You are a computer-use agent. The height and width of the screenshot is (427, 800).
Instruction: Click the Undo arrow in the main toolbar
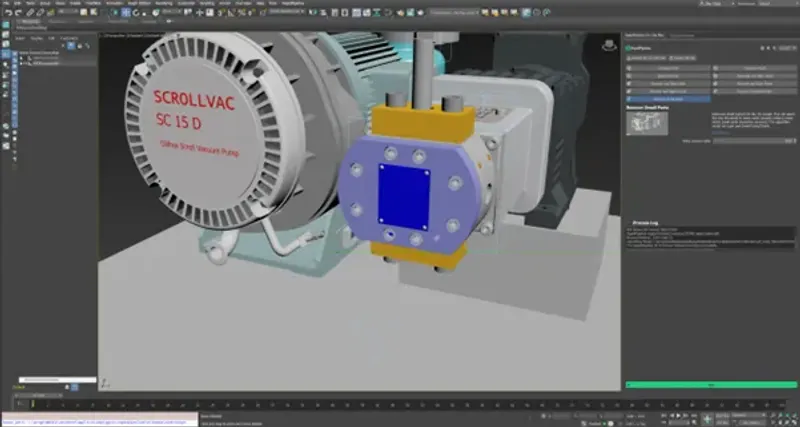pyautogui.click(x=8, y=12)
